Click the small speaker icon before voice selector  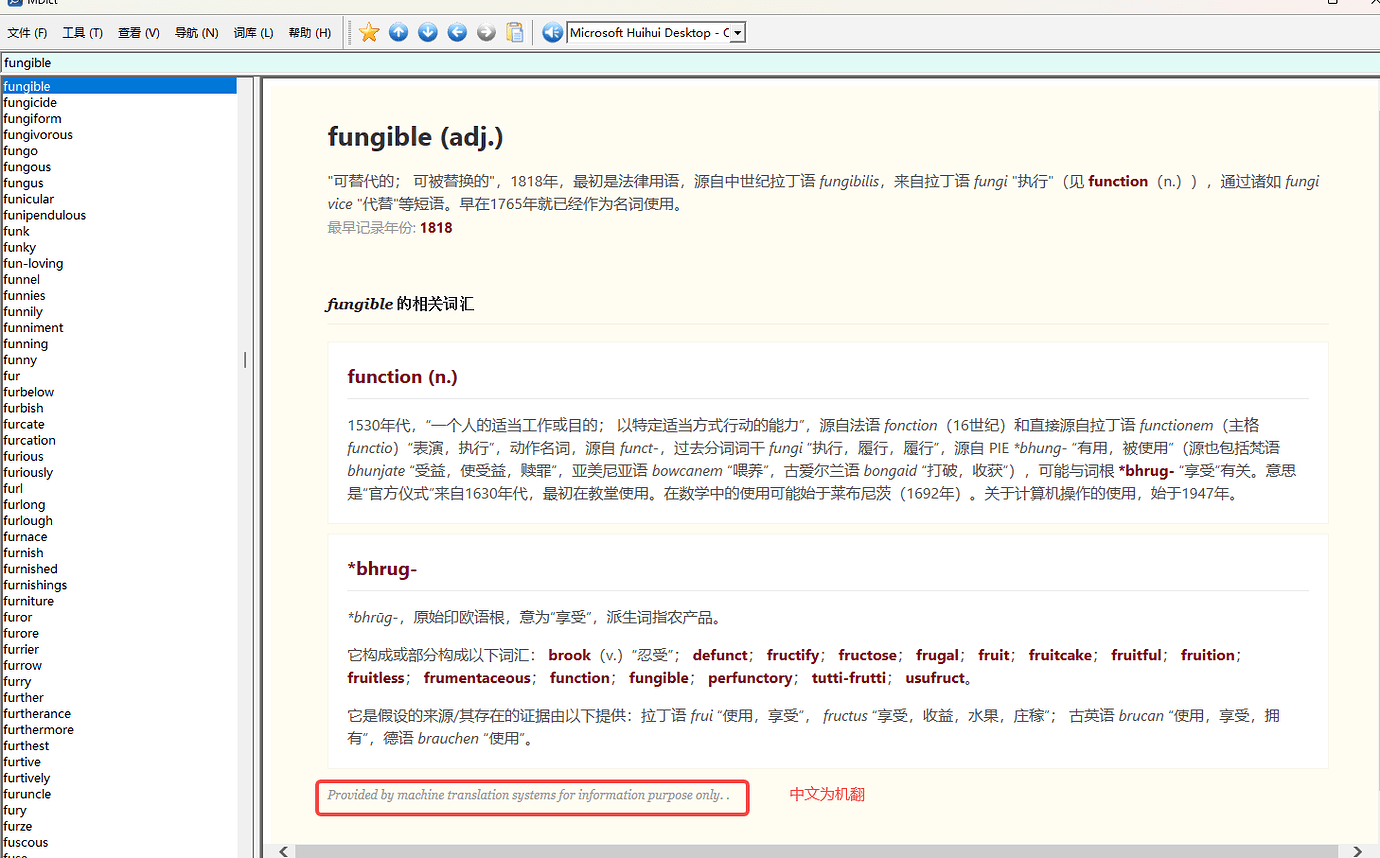pyautogui.click(x=552, y=32)
